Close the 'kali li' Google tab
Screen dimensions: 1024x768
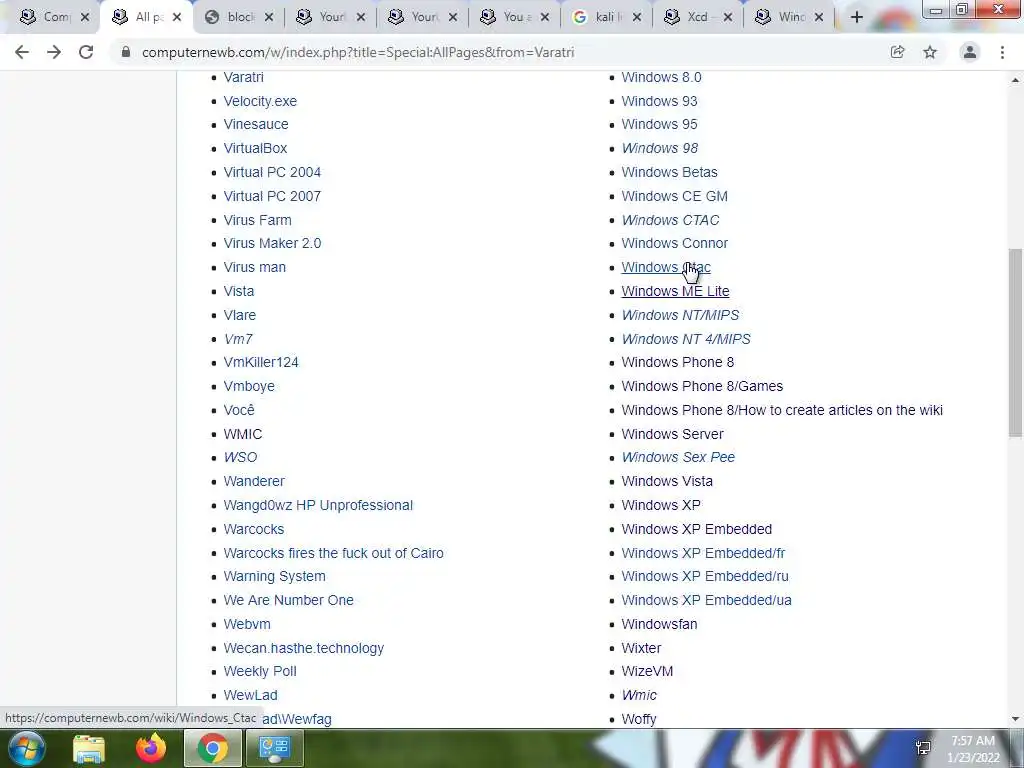(637, 17)
